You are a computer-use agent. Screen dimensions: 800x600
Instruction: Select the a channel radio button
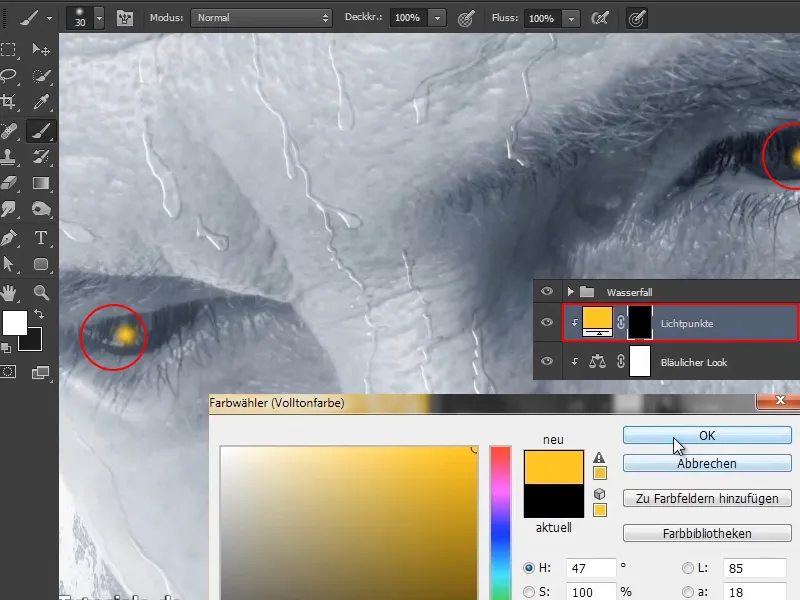point(688,592)
